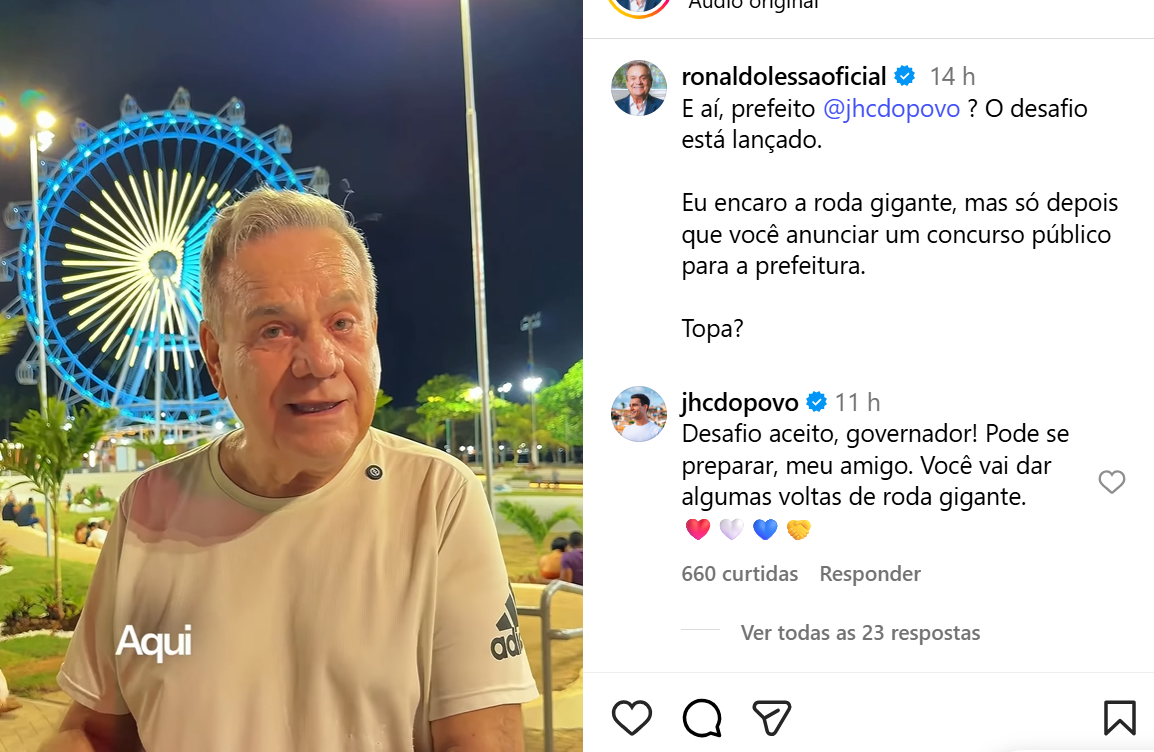Click the verified badge beside jhcdopovo

click(x=816, y=402)
